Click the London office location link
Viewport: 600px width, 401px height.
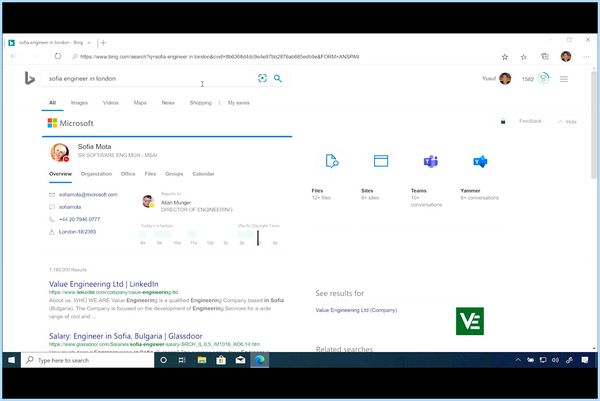(77, 232)
